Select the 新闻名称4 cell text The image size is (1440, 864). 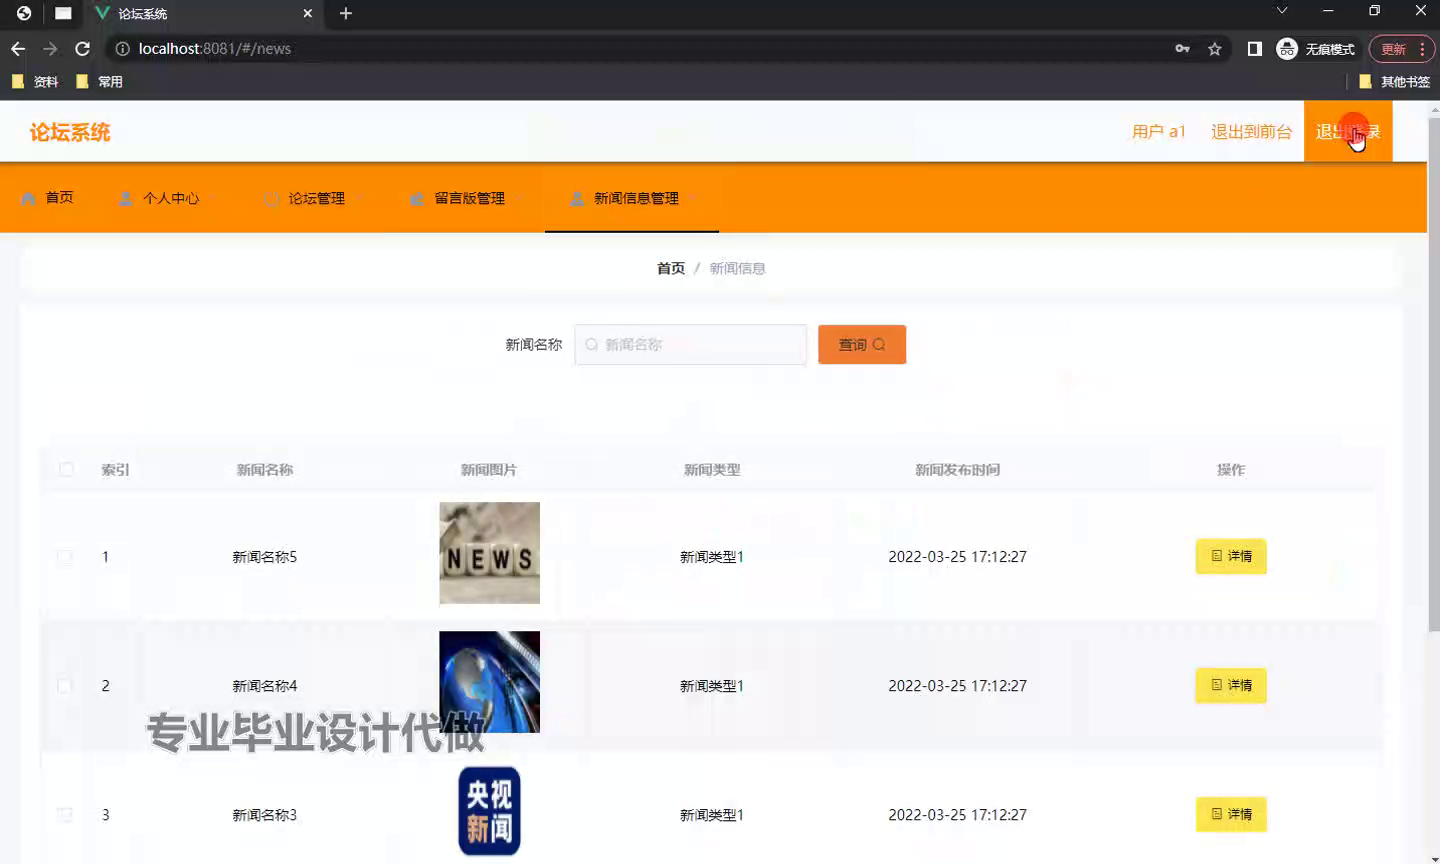click(265, 686)
